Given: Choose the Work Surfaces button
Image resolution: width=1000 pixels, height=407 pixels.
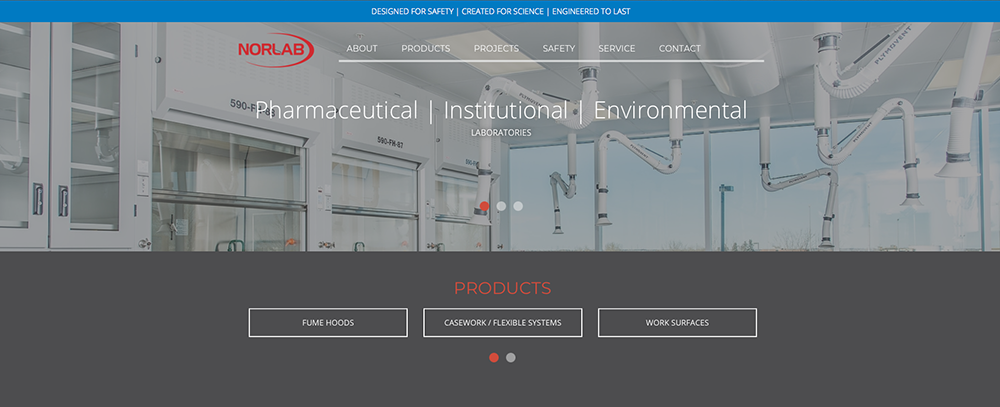Looking at the screenshot, I should tap(677, 323).
